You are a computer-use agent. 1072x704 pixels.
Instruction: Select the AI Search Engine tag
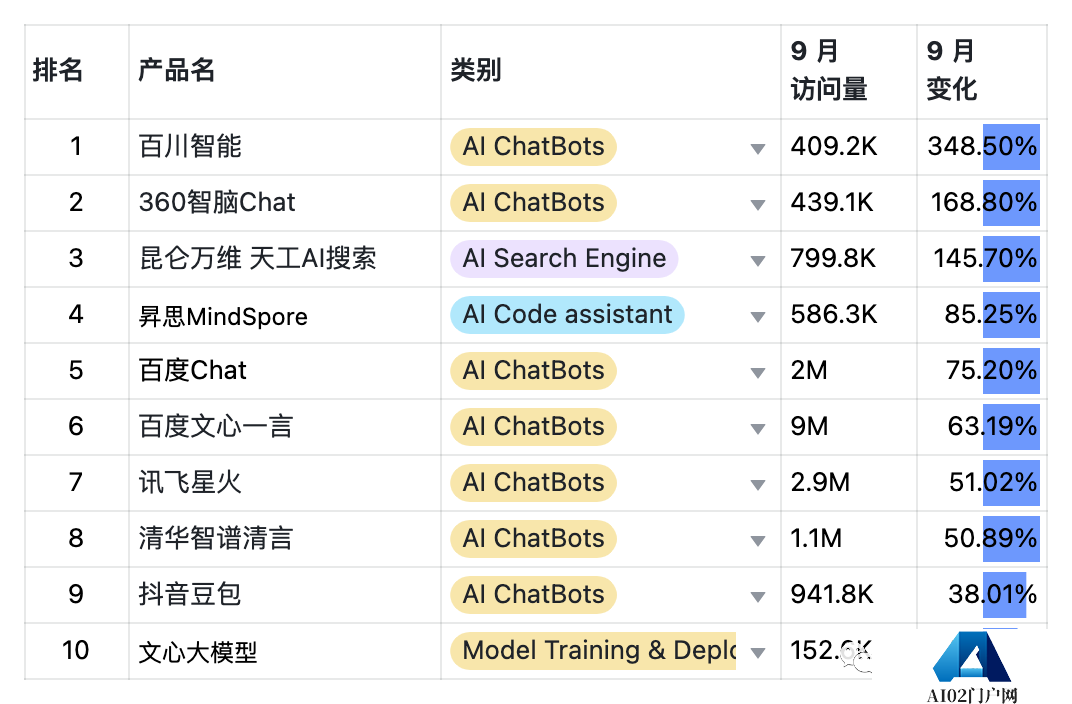tap(564, 258)
